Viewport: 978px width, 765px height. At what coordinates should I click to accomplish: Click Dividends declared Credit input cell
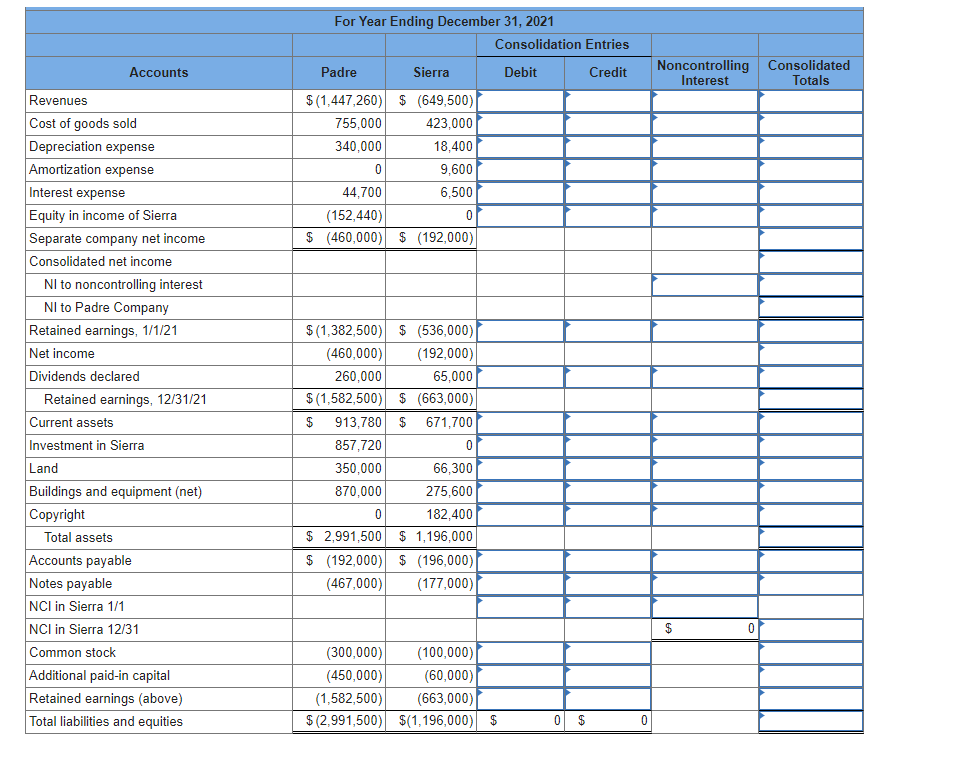(x=608, y=377)
